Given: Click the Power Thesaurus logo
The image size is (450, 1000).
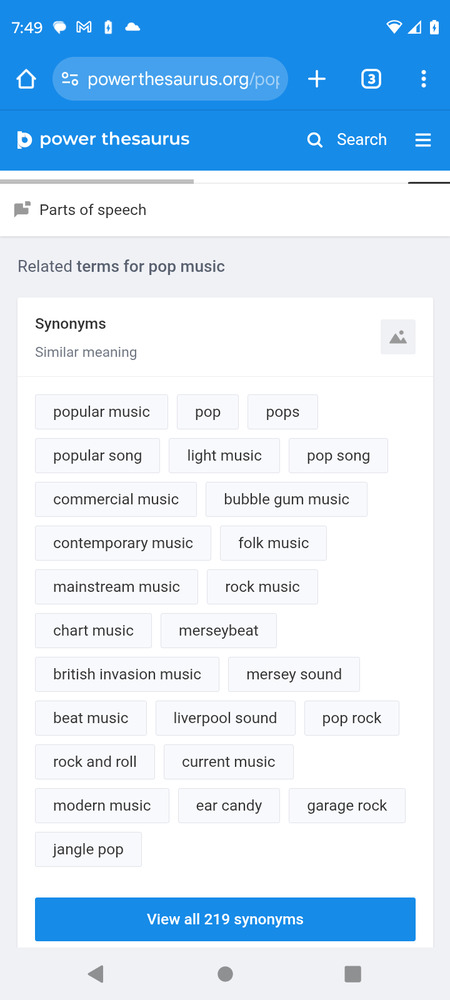Looking at the screenshot, I should coord(103,139).
